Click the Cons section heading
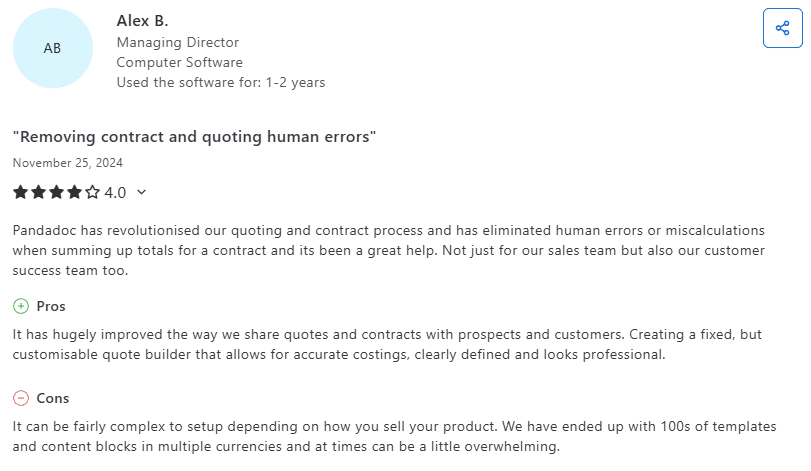This screenshot has height=471, width=811. click(53, 398)
